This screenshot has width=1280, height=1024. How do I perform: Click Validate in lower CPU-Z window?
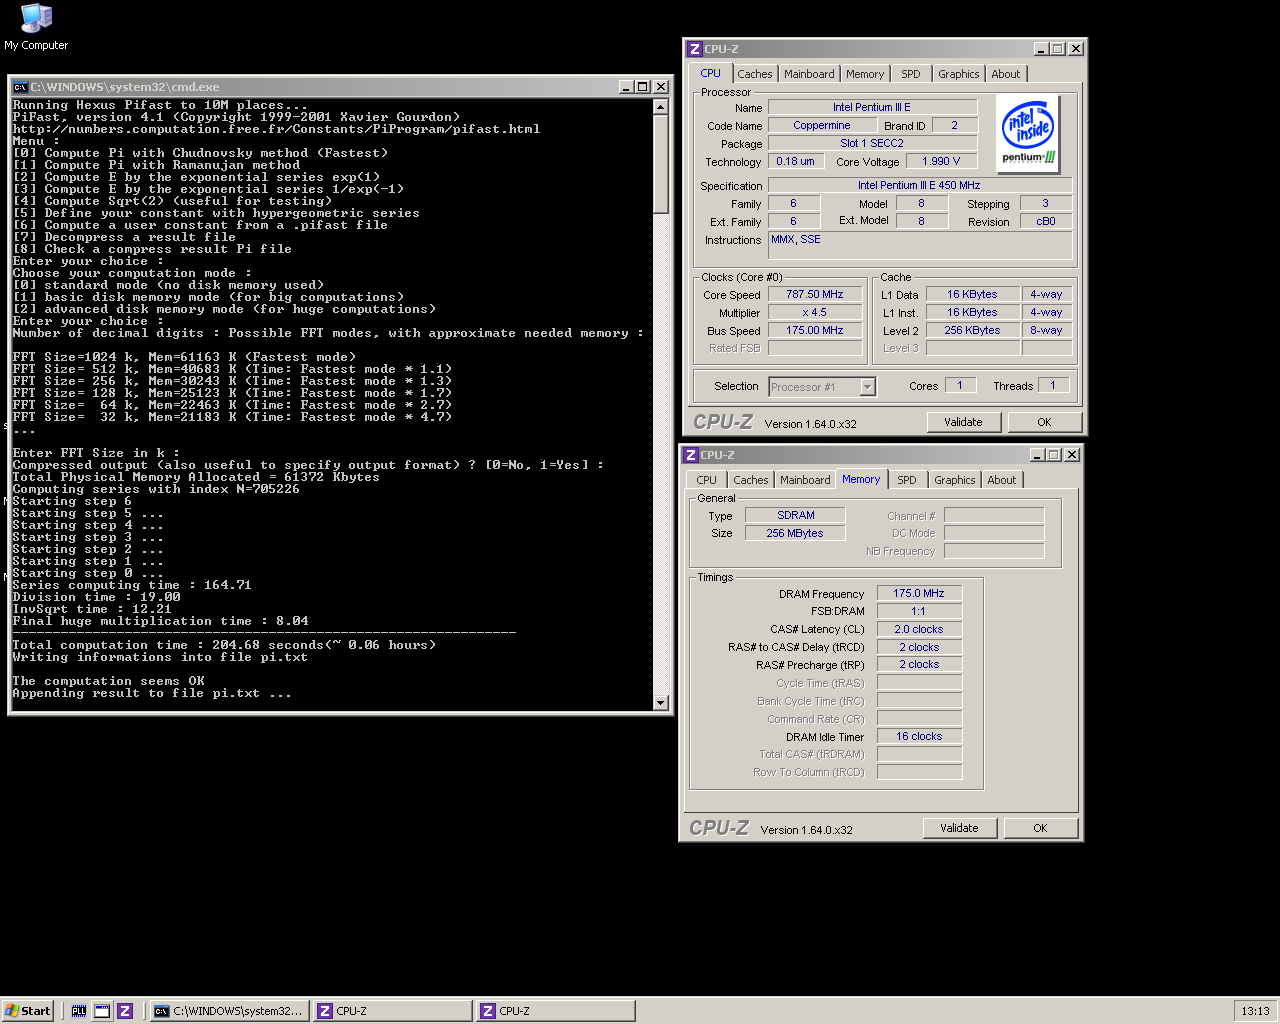pos(959,828)
